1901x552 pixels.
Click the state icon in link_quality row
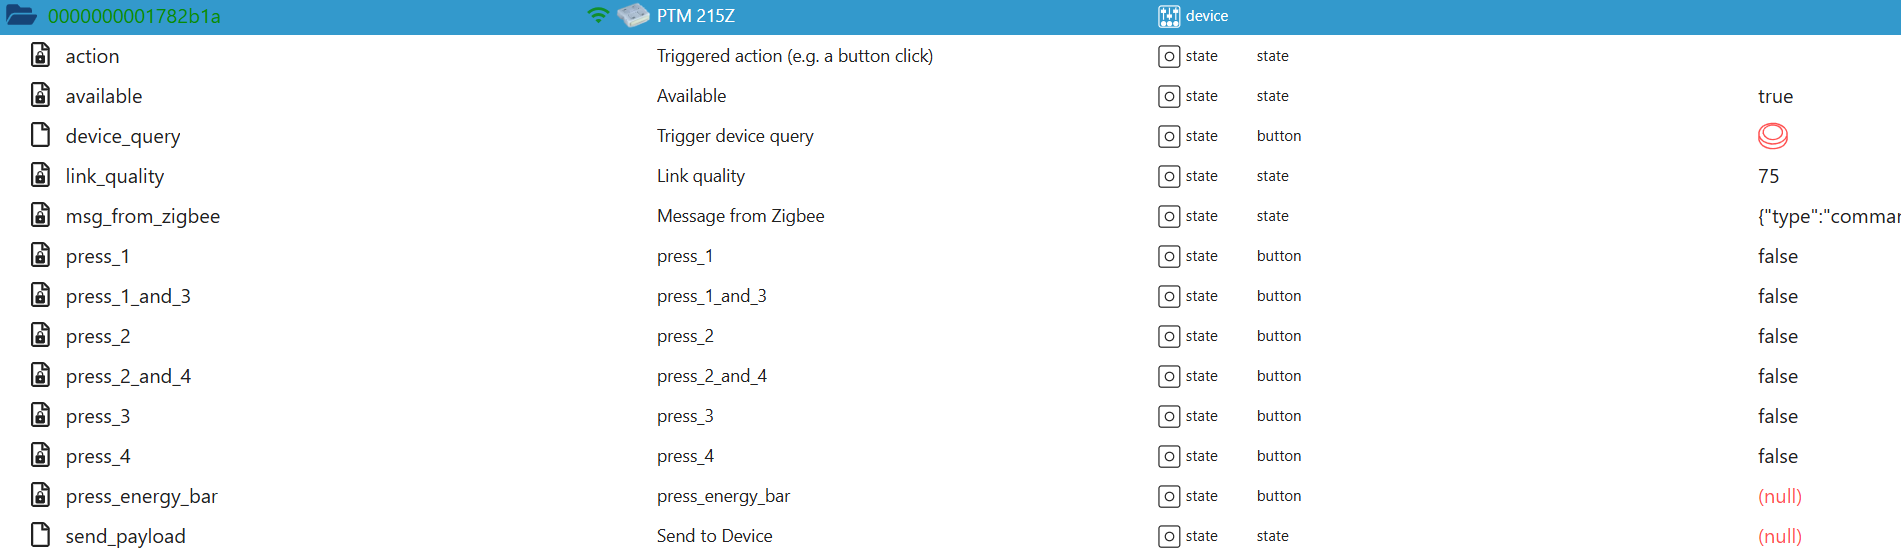(x=1168, y=176)
